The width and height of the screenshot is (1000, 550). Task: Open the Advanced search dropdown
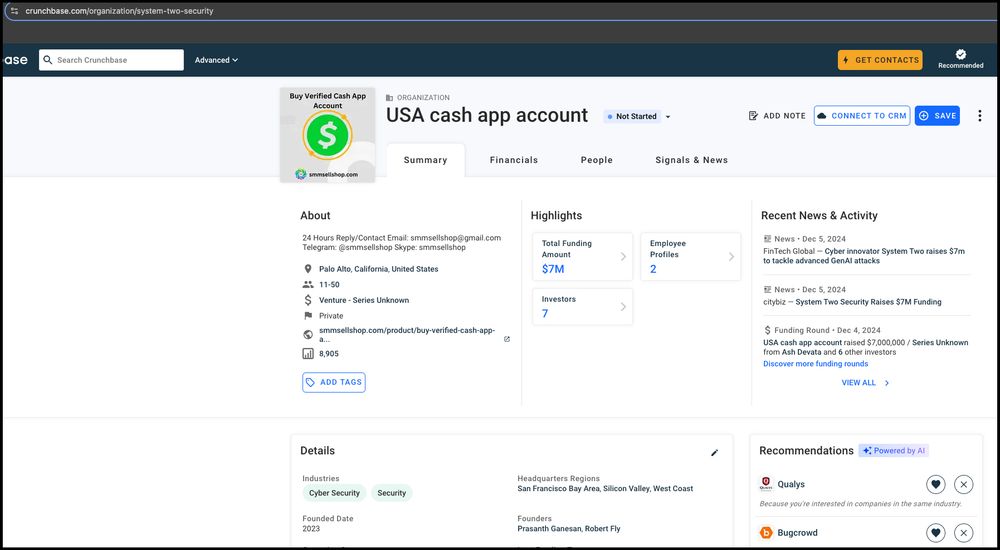tap(216, 60)
